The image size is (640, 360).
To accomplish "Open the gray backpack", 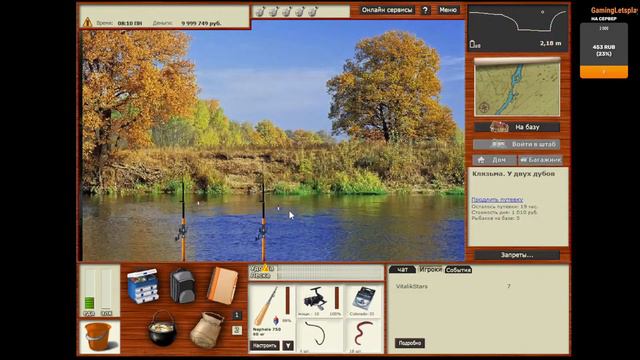I will point(182,286).
